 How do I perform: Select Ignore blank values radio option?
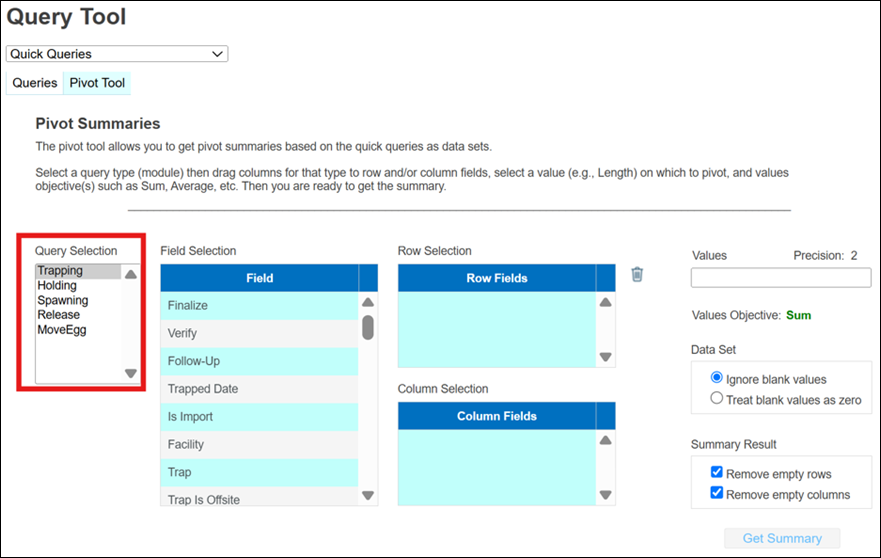(716, 379)
